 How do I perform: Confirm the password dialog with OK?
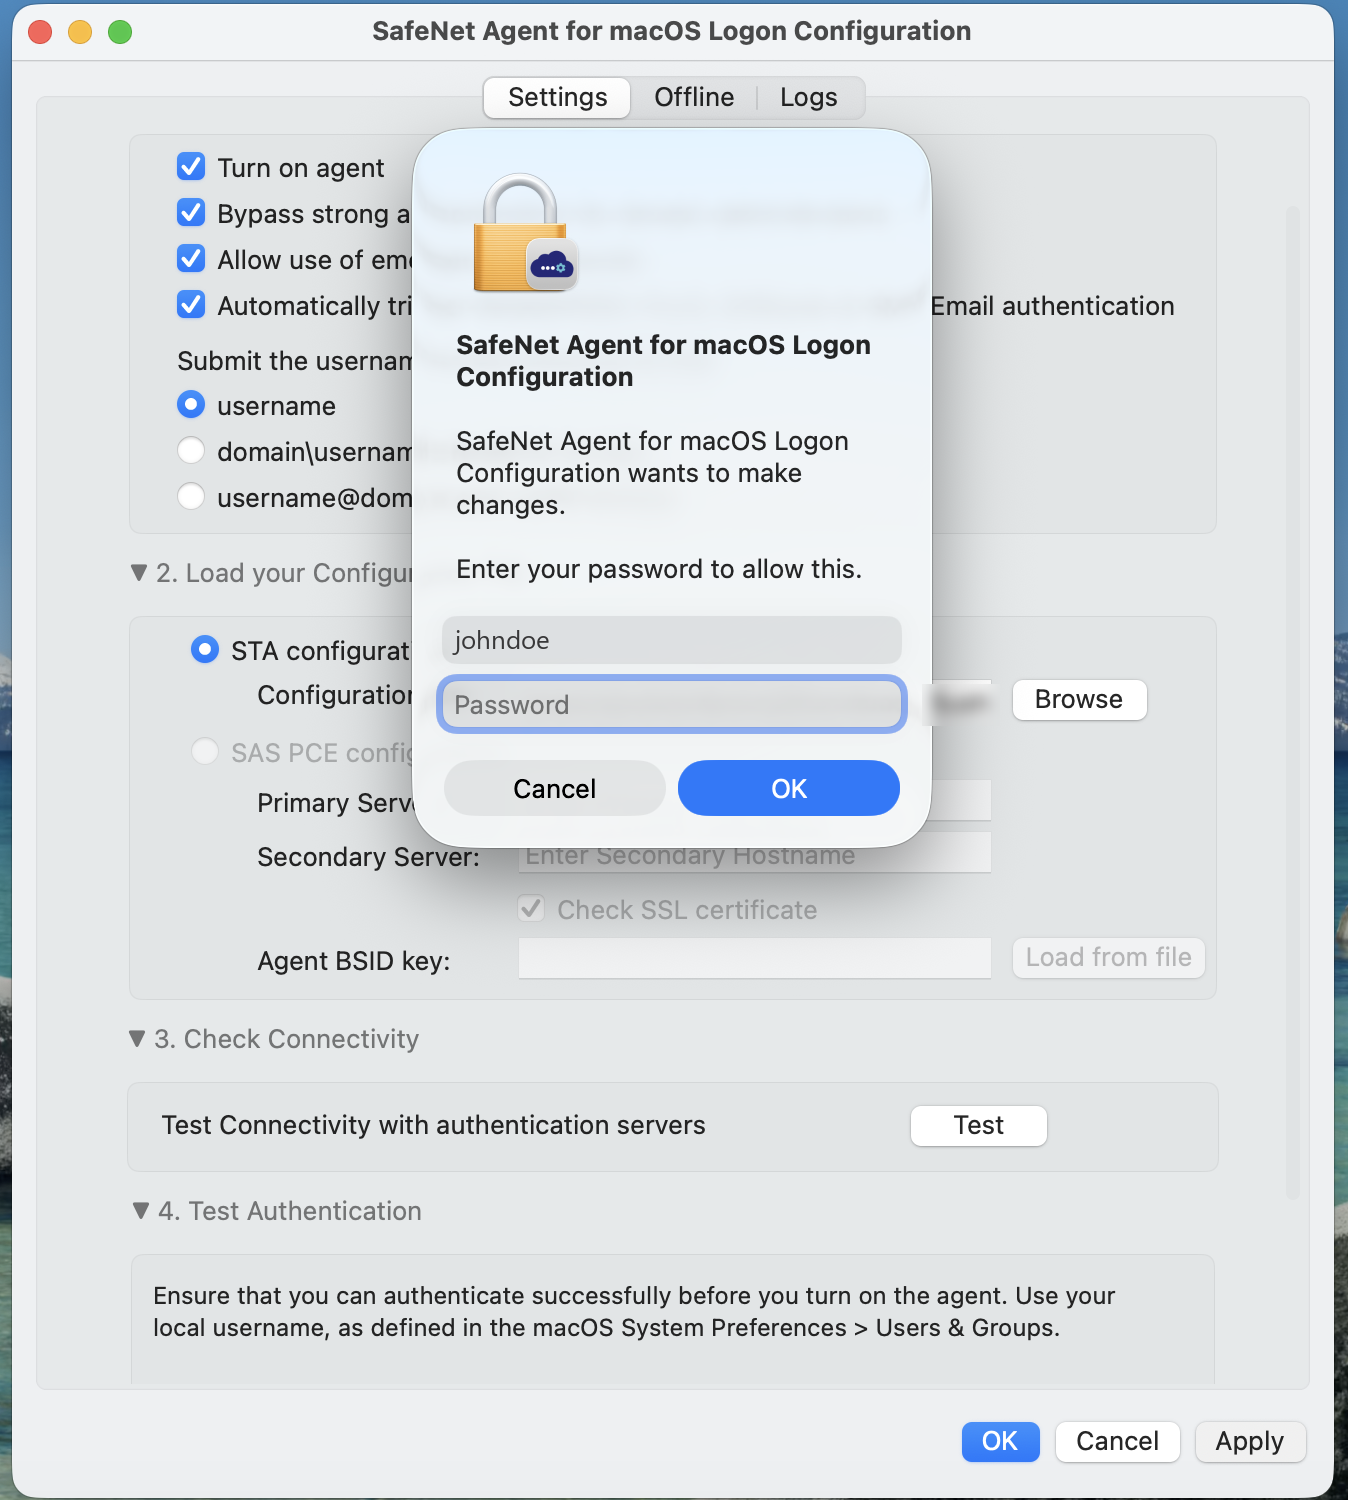tap(789, 788)
